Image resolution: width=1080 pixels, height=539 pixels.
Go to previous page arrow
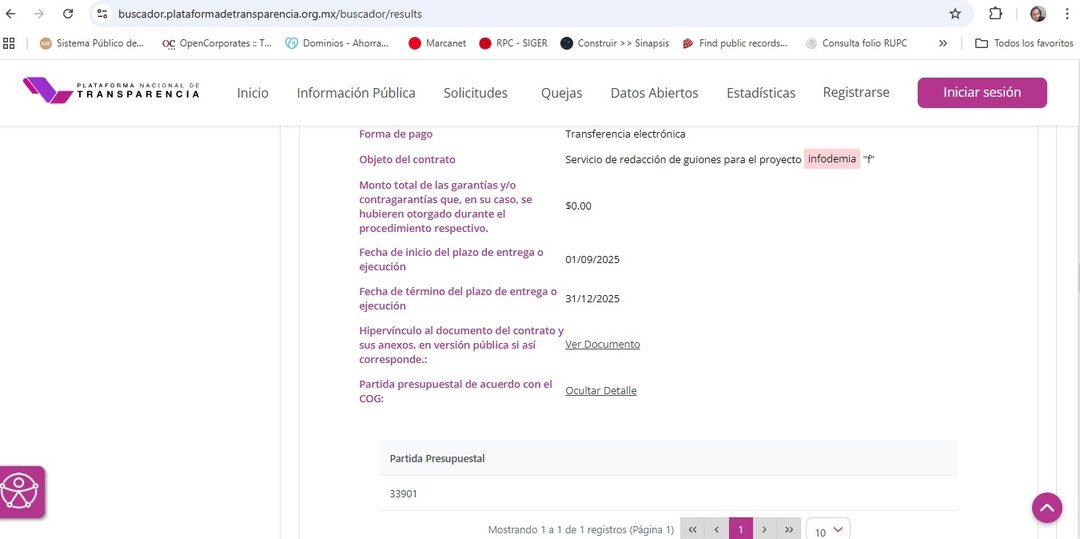[x=716, y=529]
